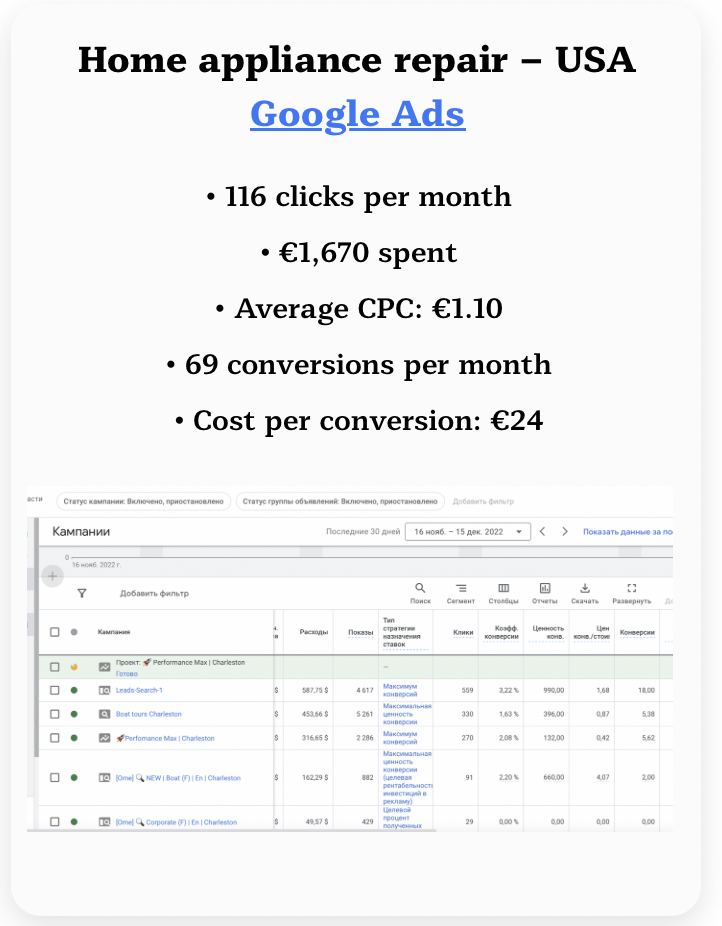This screenshot has height=926, width=722.
Task: Click the Поиск search icon
Action: 420,589
